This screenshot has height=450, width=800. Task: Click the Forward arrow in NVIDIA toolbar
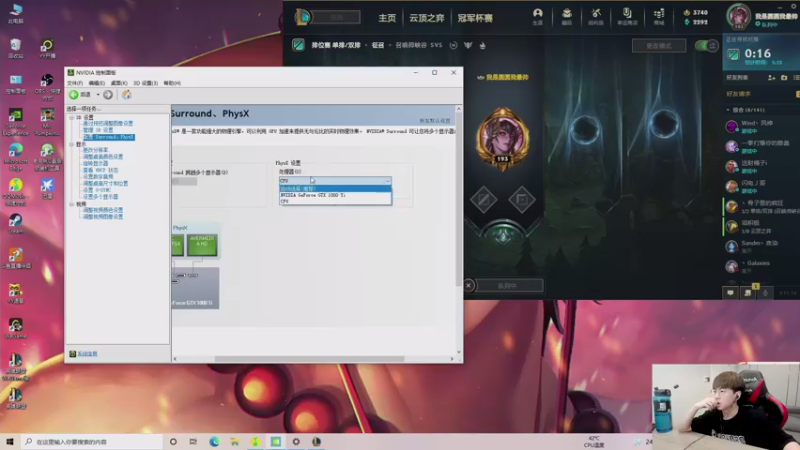108,94
